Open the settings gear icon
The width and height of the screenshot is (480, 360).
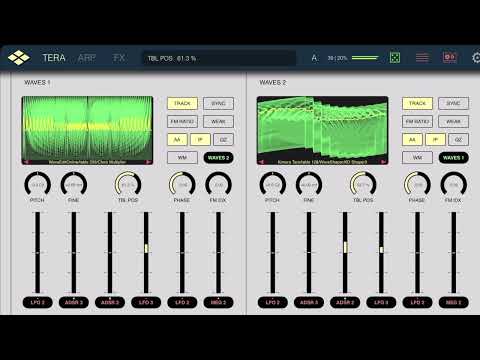476,58
